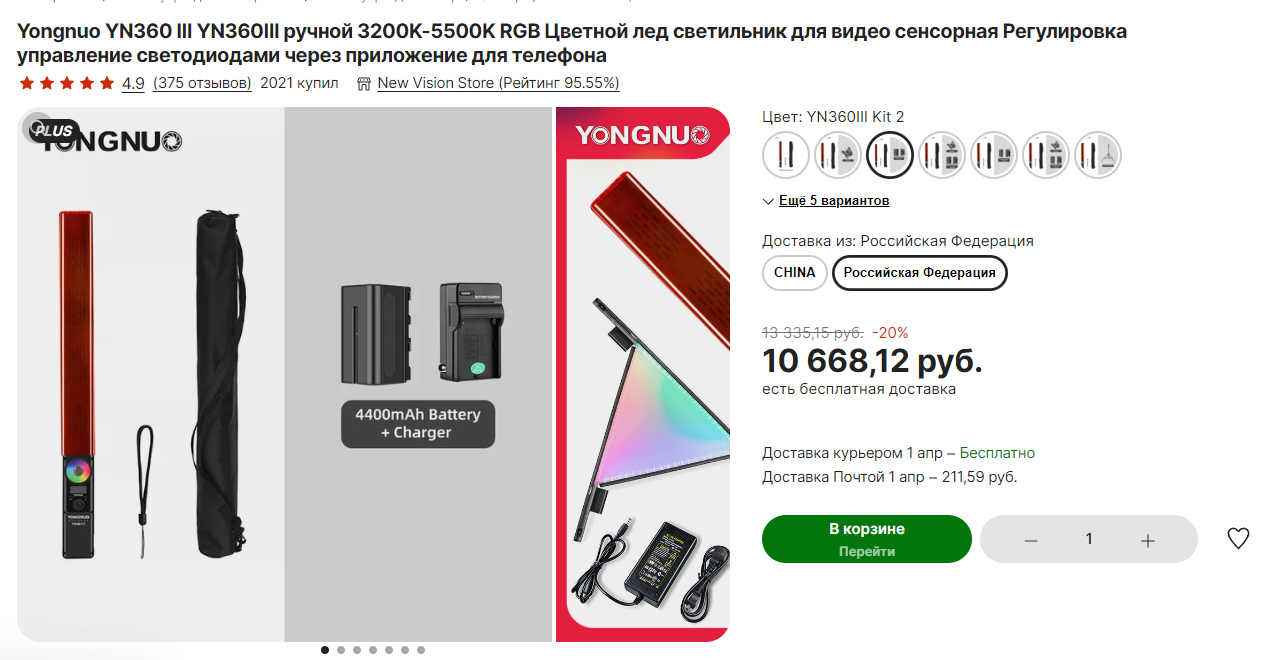Jump to the third image carousel dot
Image resolution: width=1283 pixels, height=660 pixels.
[x=357, y=650]
